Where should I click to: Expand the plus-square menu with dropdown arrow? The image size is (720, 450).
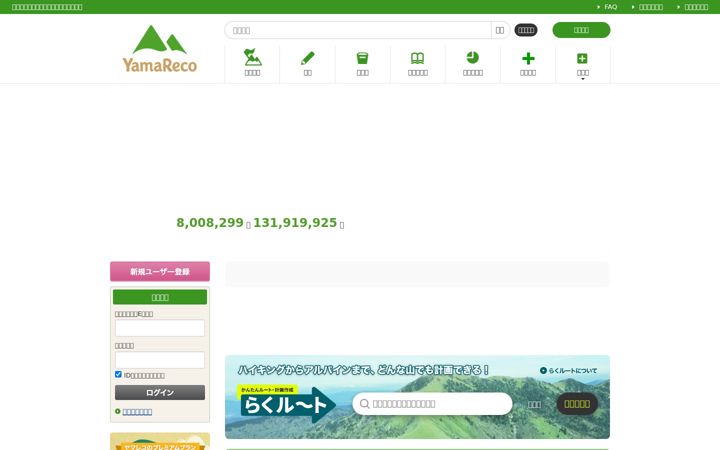point(583,64)
